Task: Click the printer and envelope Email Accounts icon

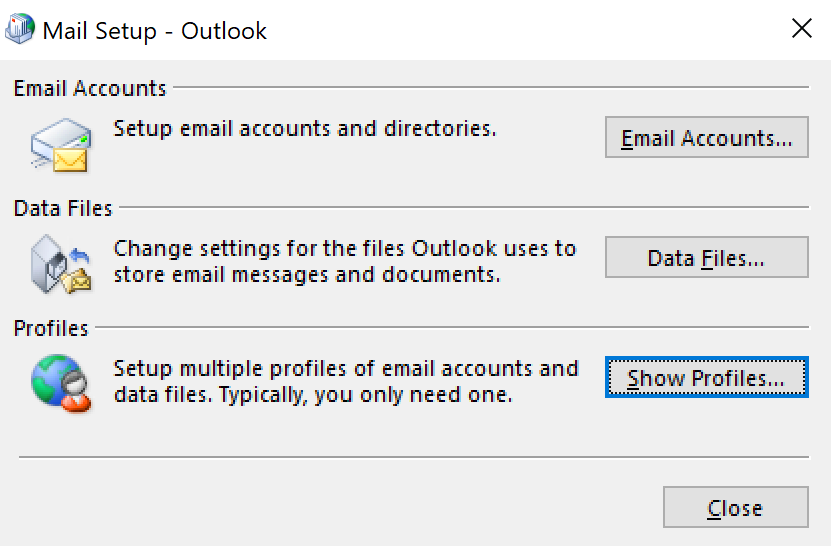Action: click(60, 145)
